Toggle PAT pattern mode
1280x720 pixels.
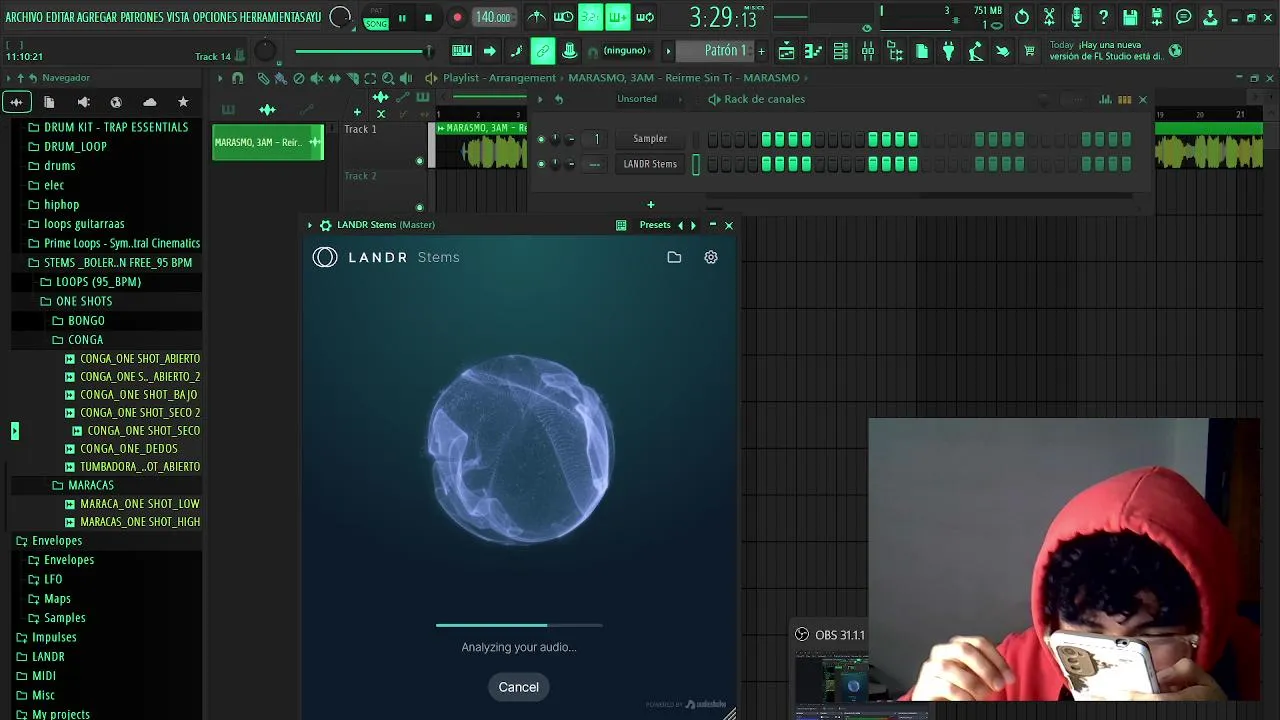click(376, 11)
